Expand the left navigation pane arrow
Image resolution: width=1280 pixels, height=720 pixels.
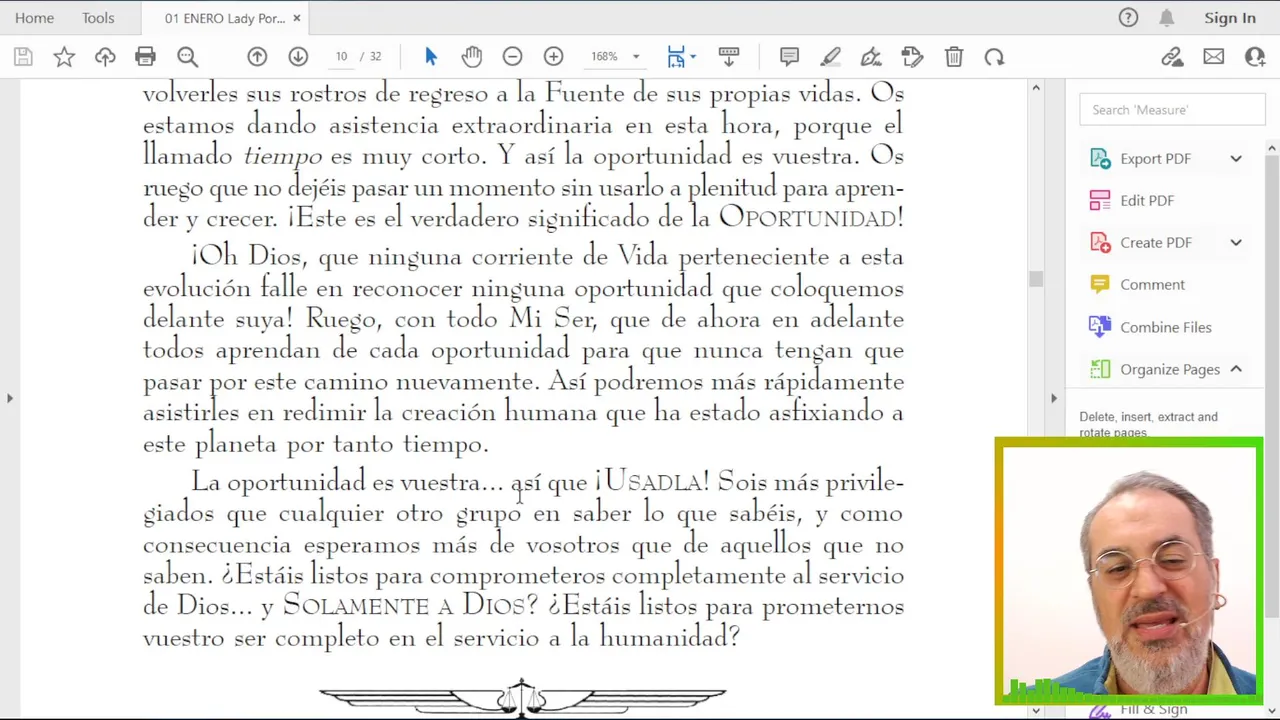pyautogui.click(x=9, y=398)
